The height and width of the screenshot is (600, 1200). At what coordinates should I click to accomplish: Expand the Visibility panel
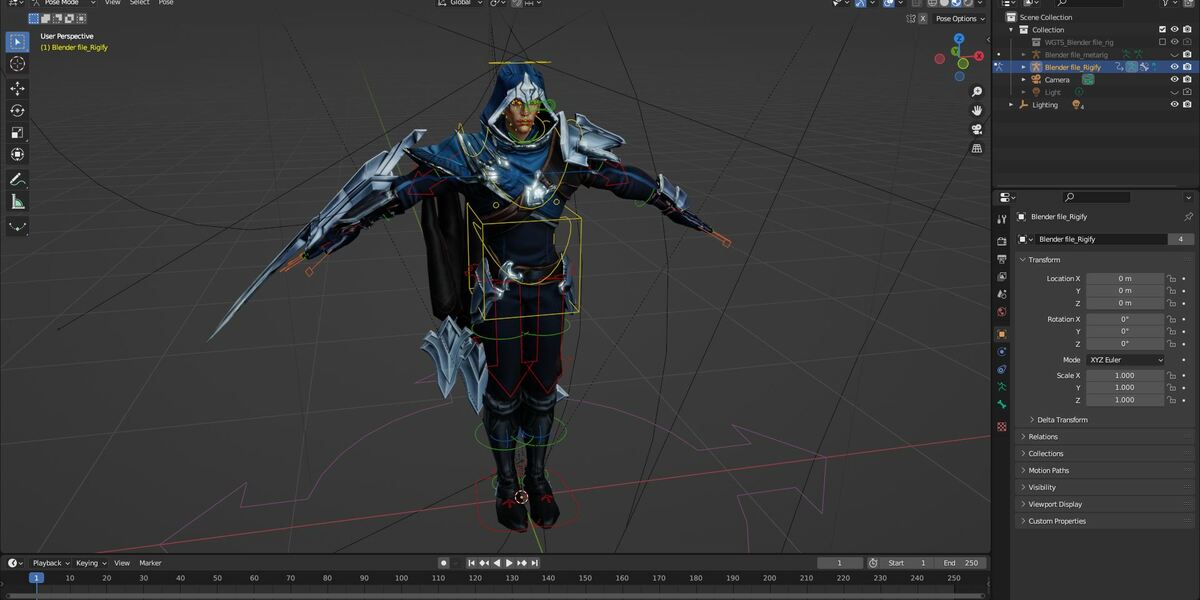coord(1042,488)
